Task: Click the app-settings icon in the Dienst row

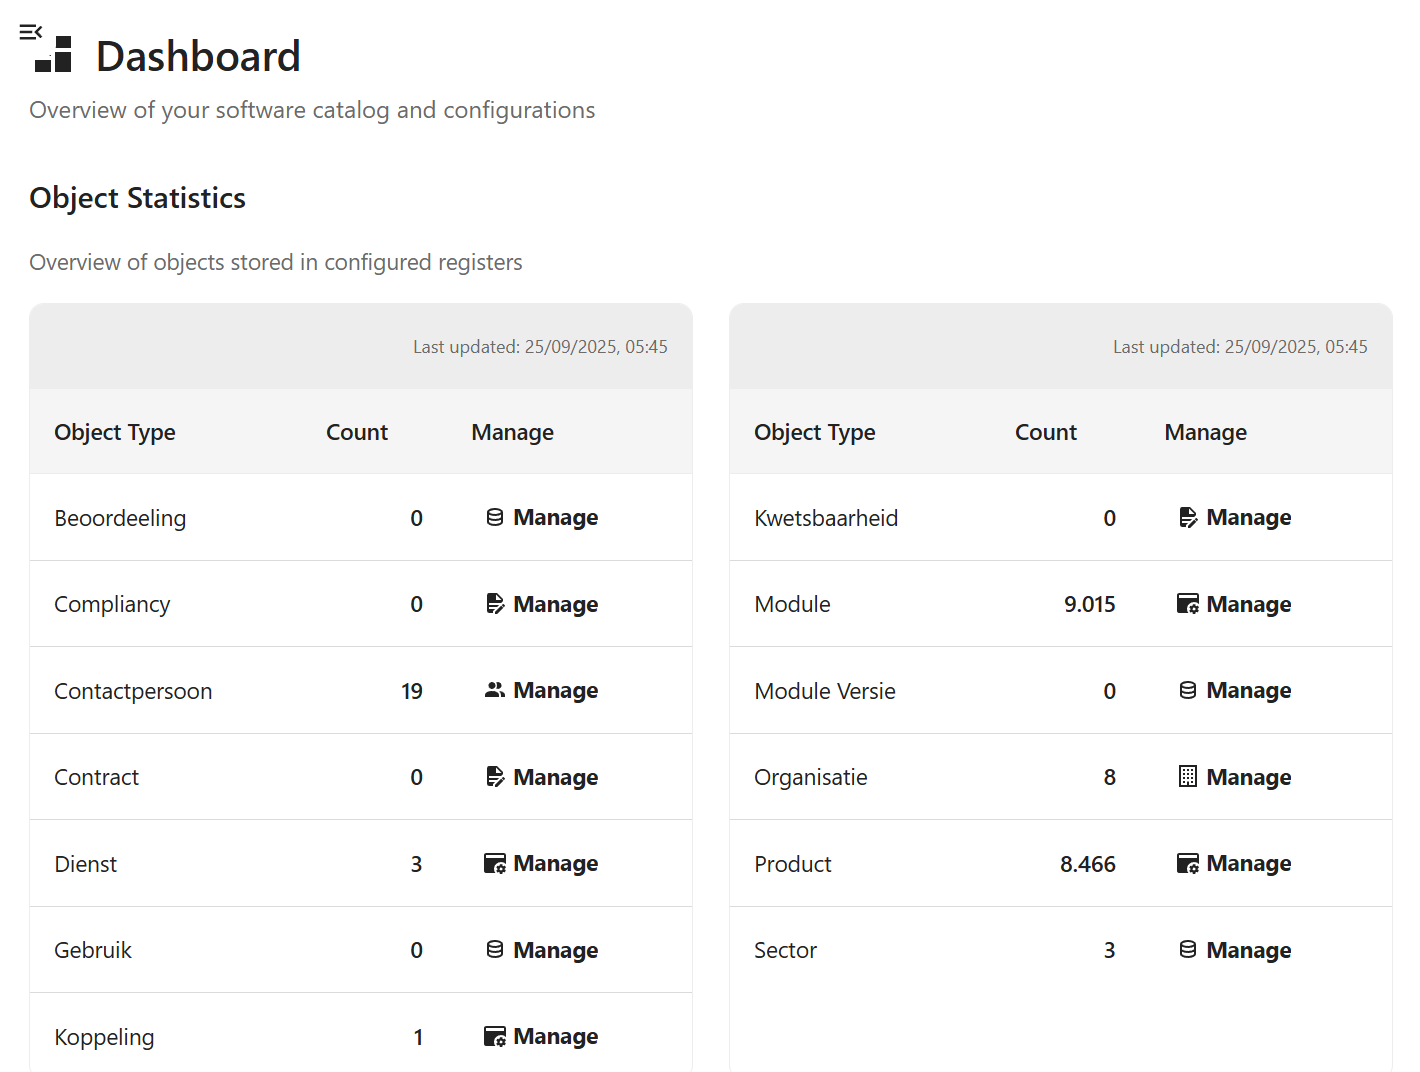Action: tap(495, 863)
